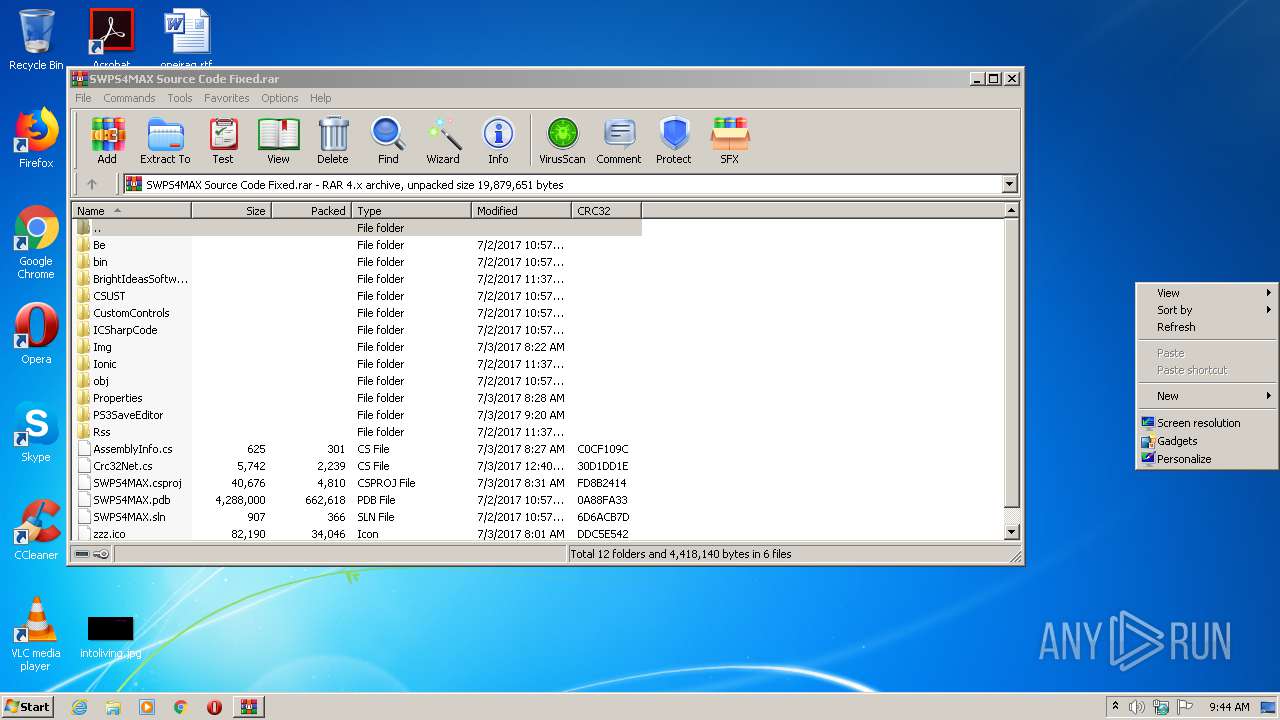
Task: Launch Firefox from desktop
Action: pos(36,138)
